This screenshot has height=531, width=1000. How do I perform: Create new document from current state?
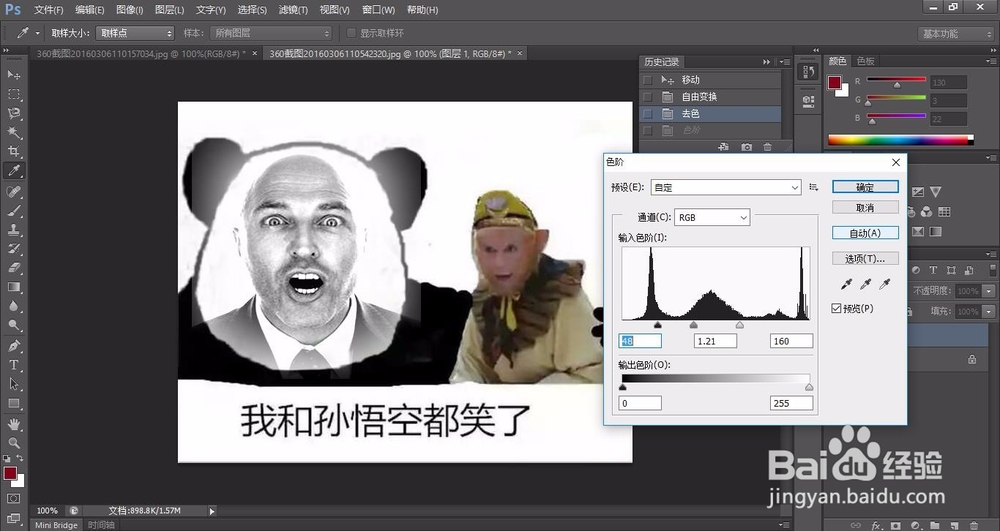(x=723, y=147)
